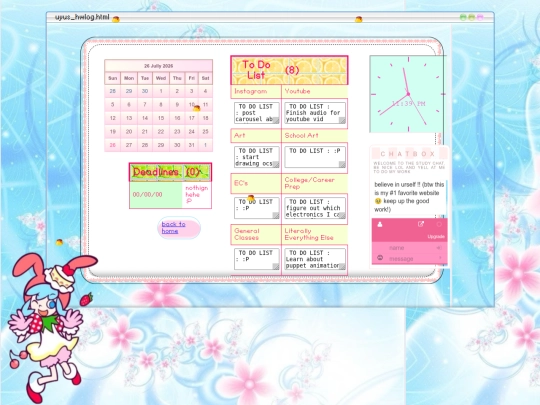Click the '26 July 2026' calendar title
The image size is (540, 405).
pyautogui.click(x=158, y=66)
